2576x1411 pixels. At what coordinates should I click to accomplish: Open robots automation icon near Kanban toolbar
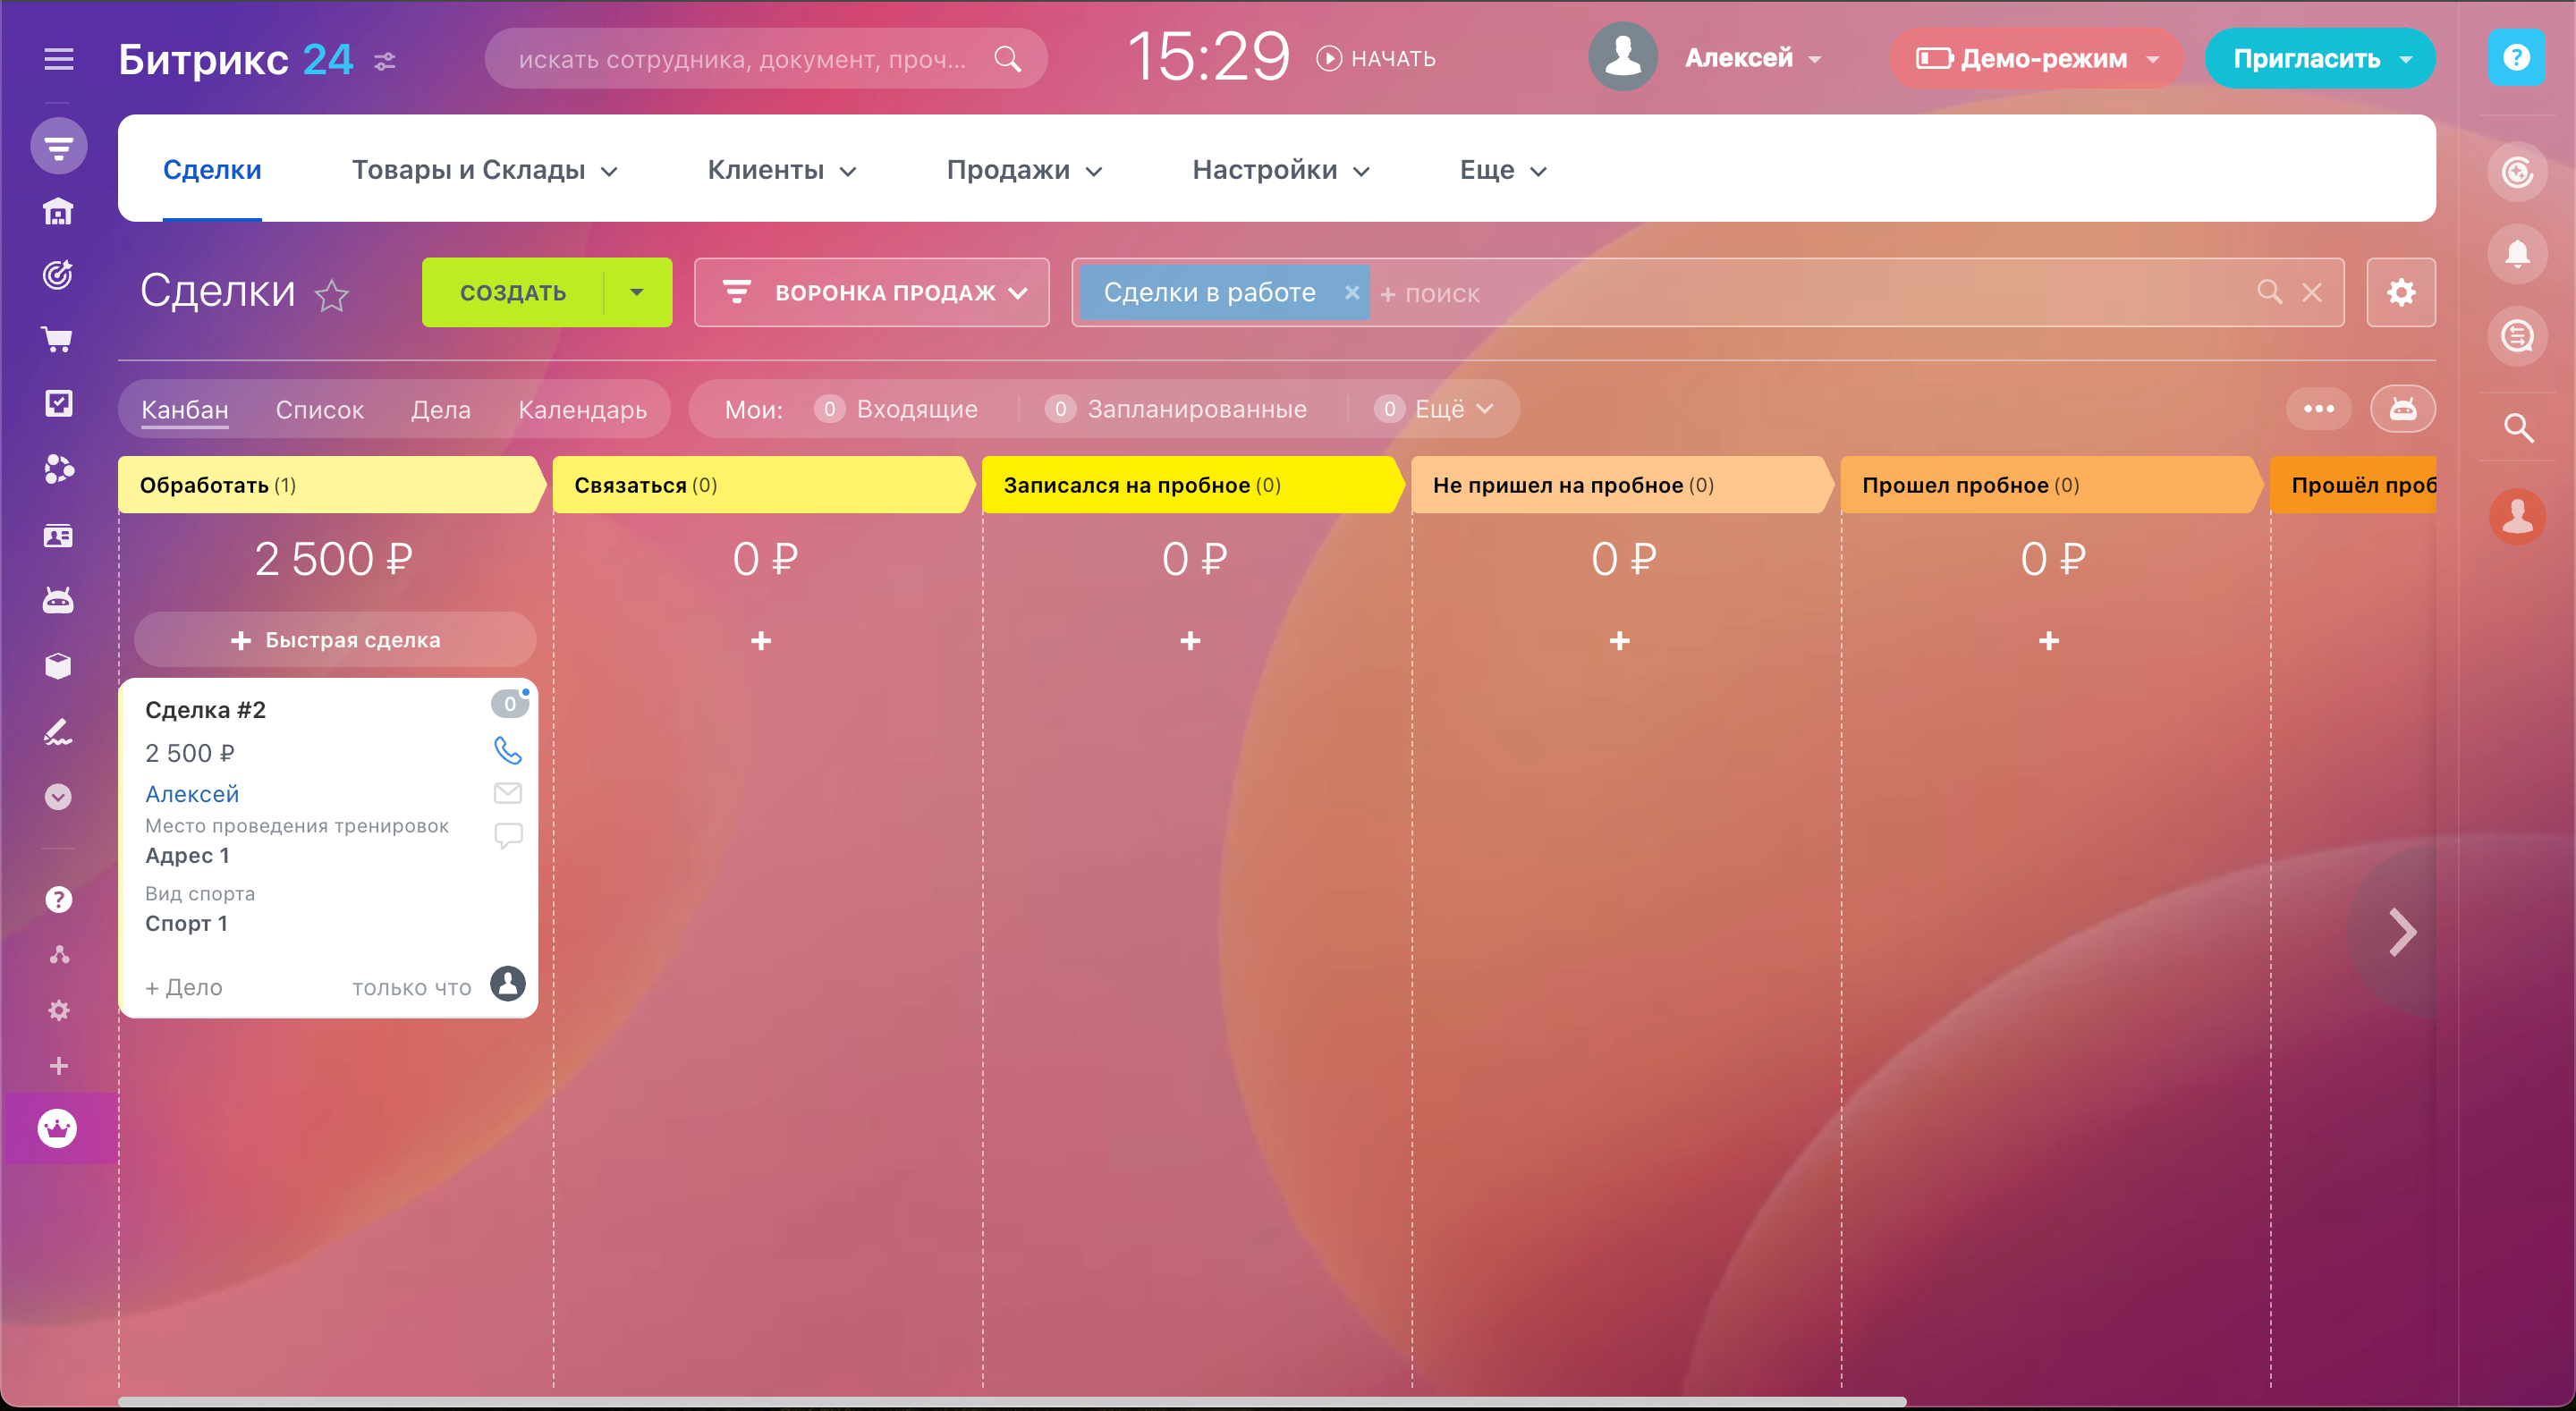coord(2402,409)
